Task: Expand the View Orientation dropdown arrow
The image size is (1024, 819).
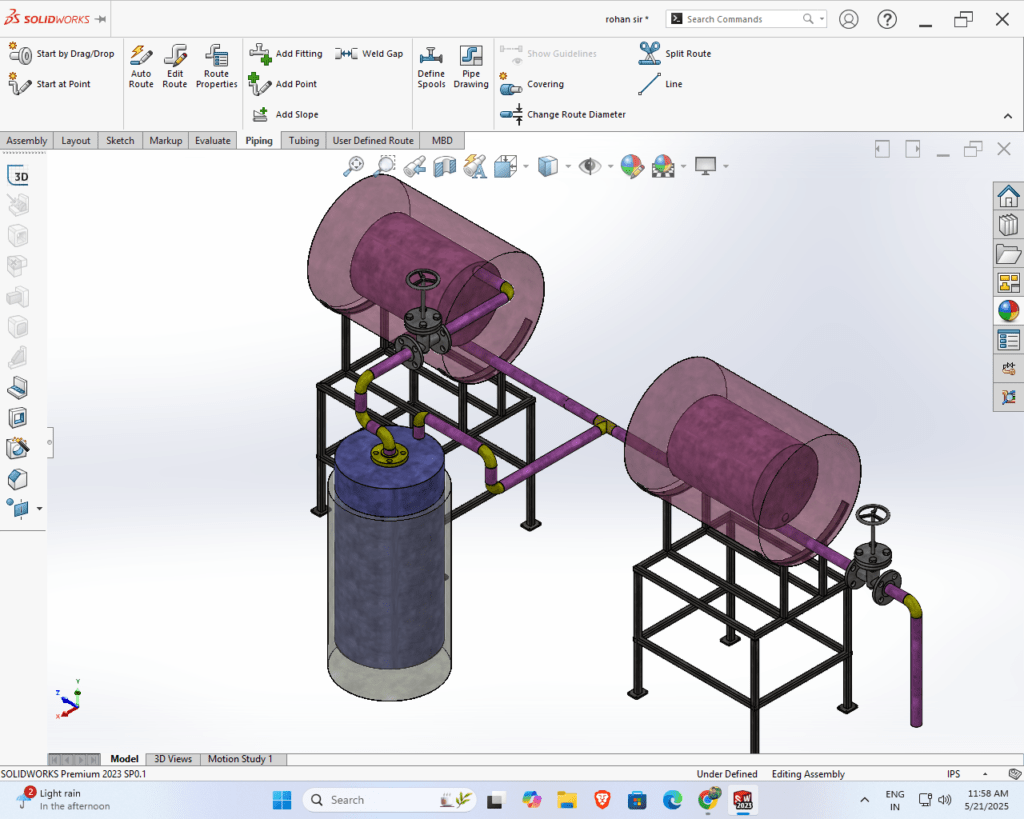Action: [526, 166]
